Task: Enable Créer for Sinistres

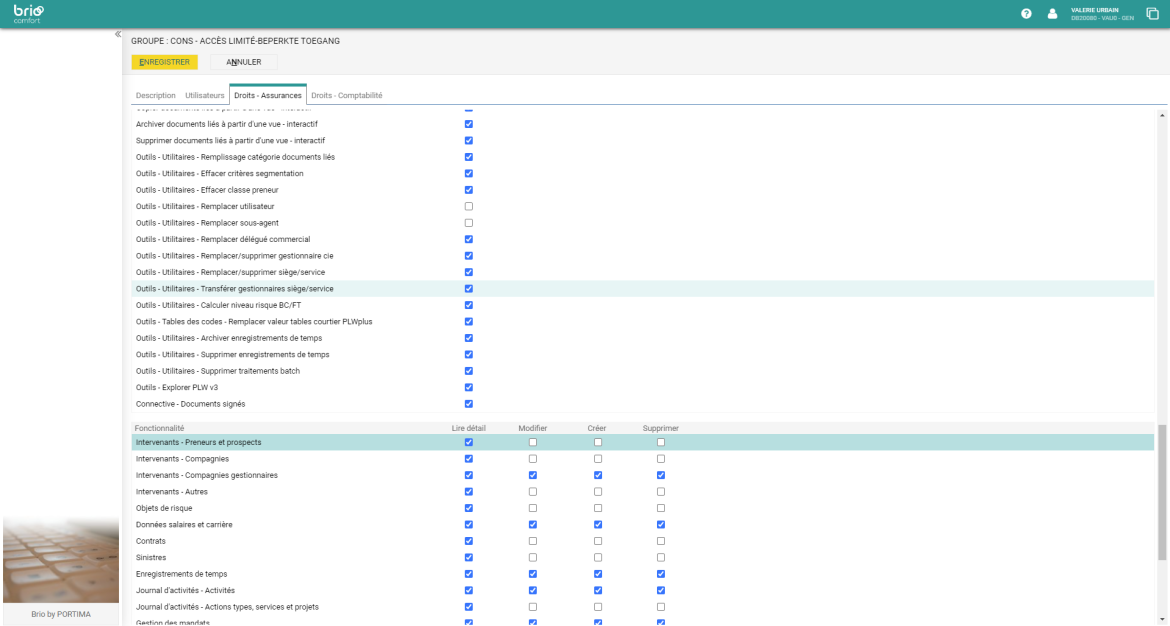Action: point(598,557)
